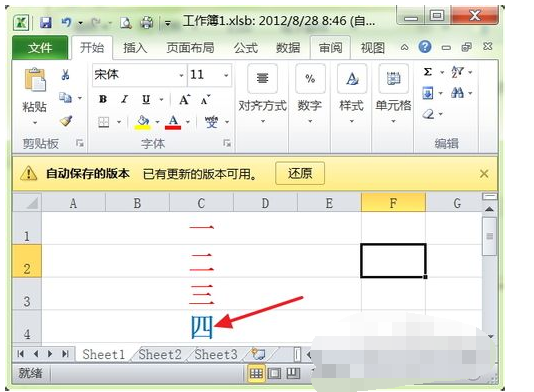Viewport: 534px width, 392px height.
Task: Click the Find binoculars icon
Action: pyautogui.click(x=457, y=93)
